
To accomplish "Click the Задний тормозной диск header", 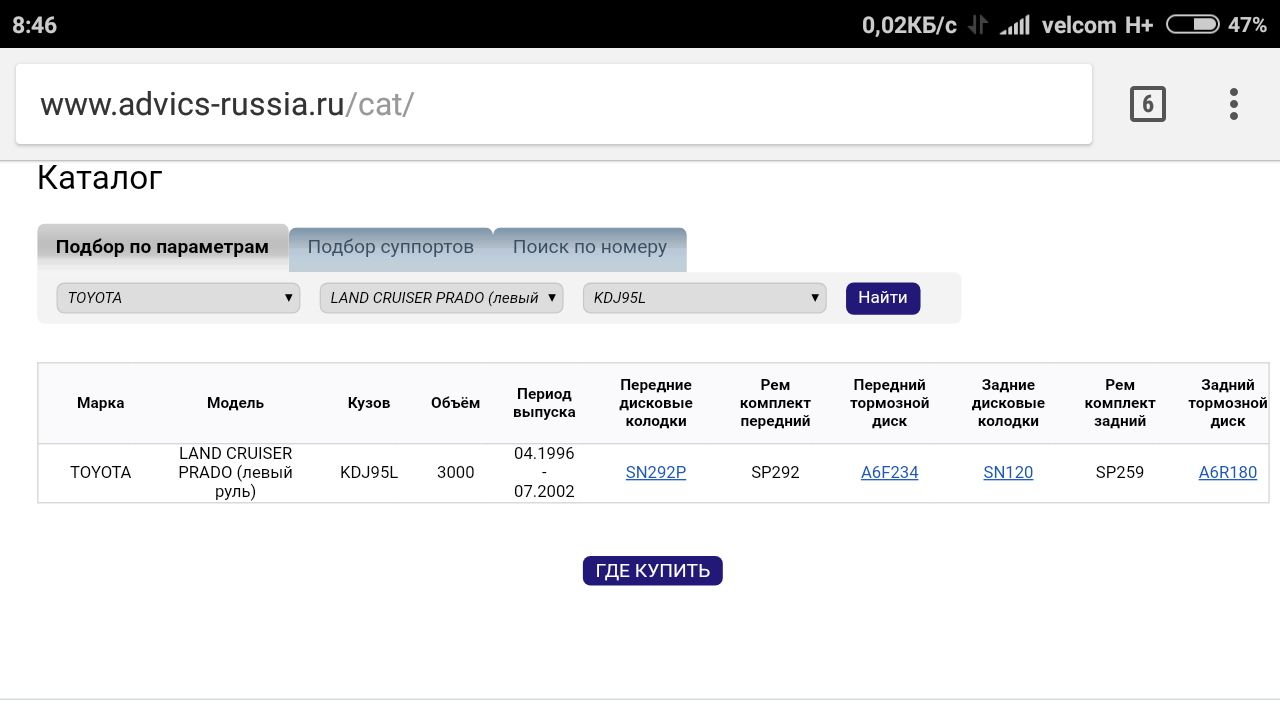I will 1228,403.
